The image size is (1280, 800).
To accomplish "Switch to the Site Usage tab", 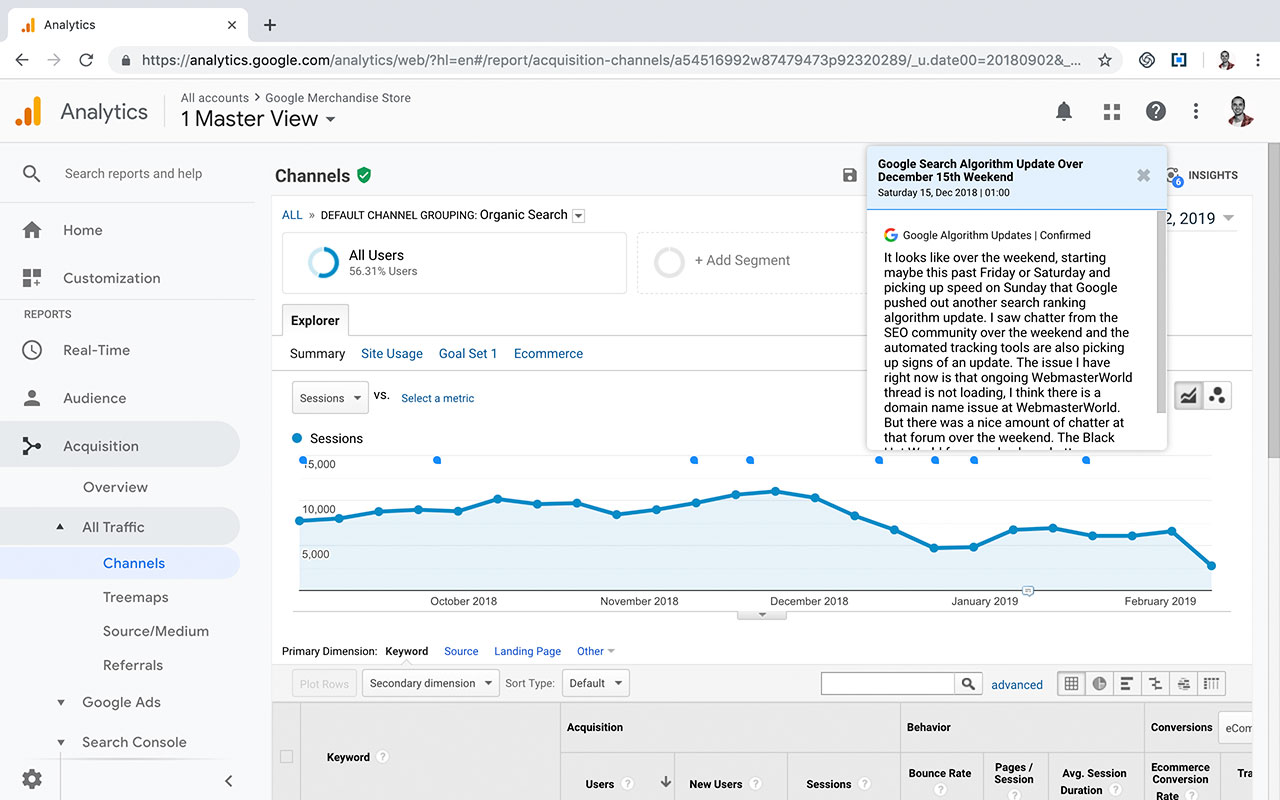I will (392, 353).
